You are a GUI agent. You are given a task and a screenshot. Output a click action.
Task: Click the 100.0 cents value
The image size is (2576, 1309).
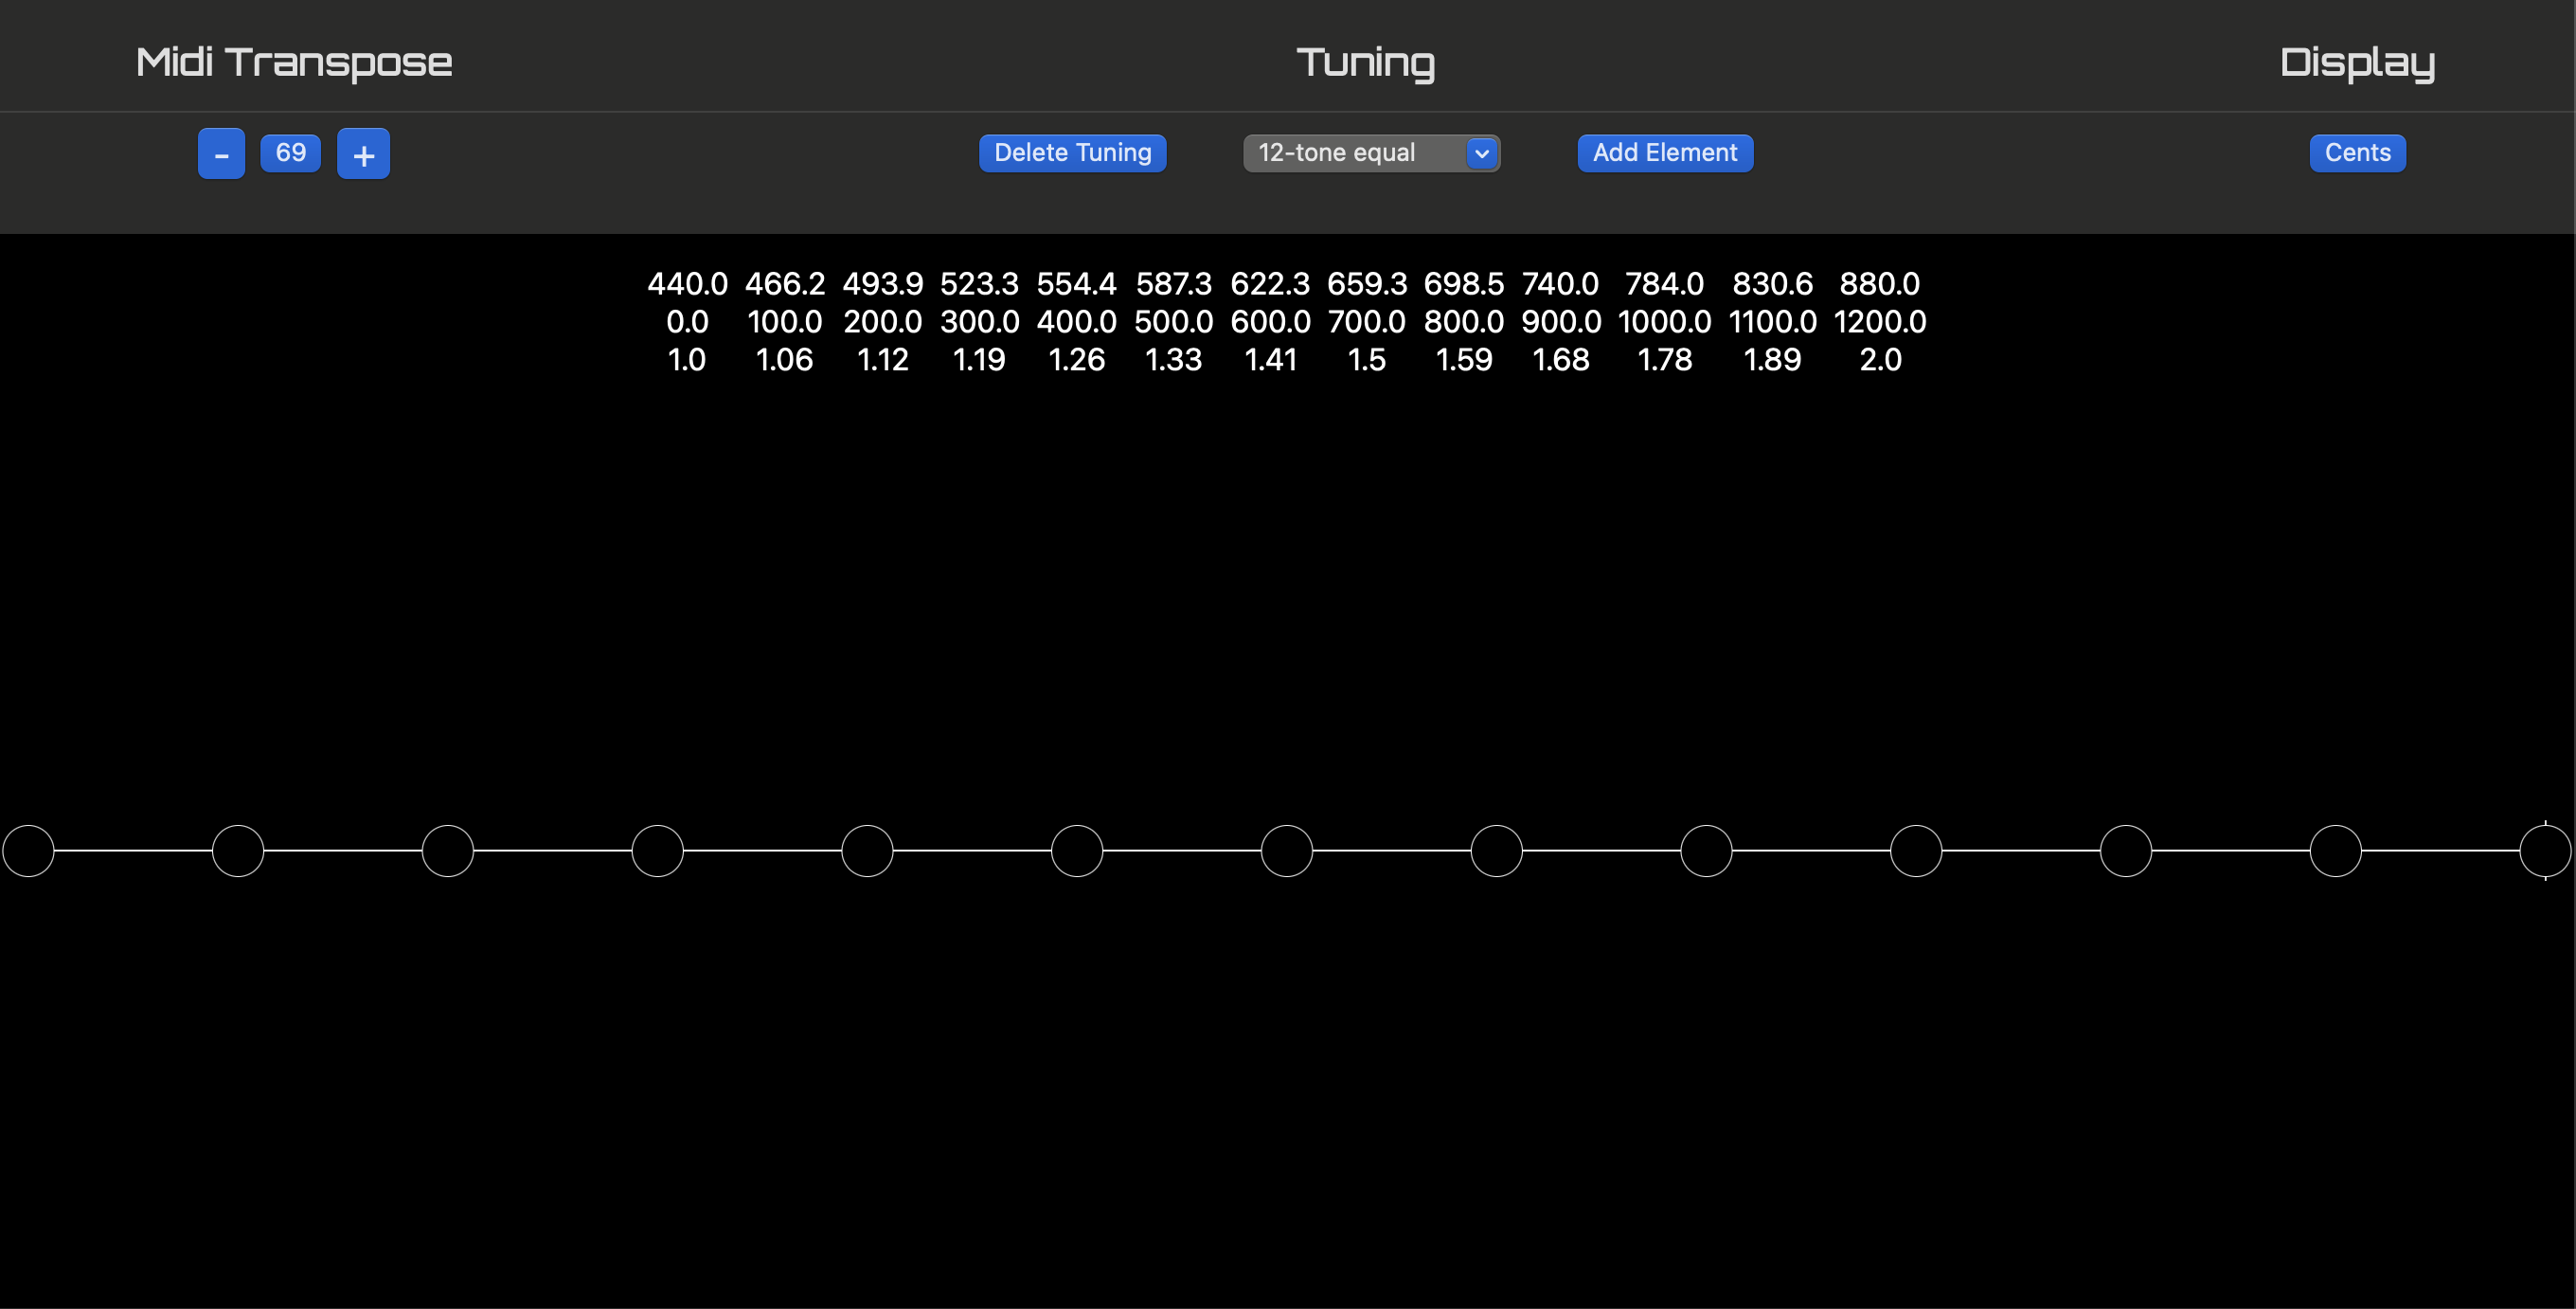point(785,322)
